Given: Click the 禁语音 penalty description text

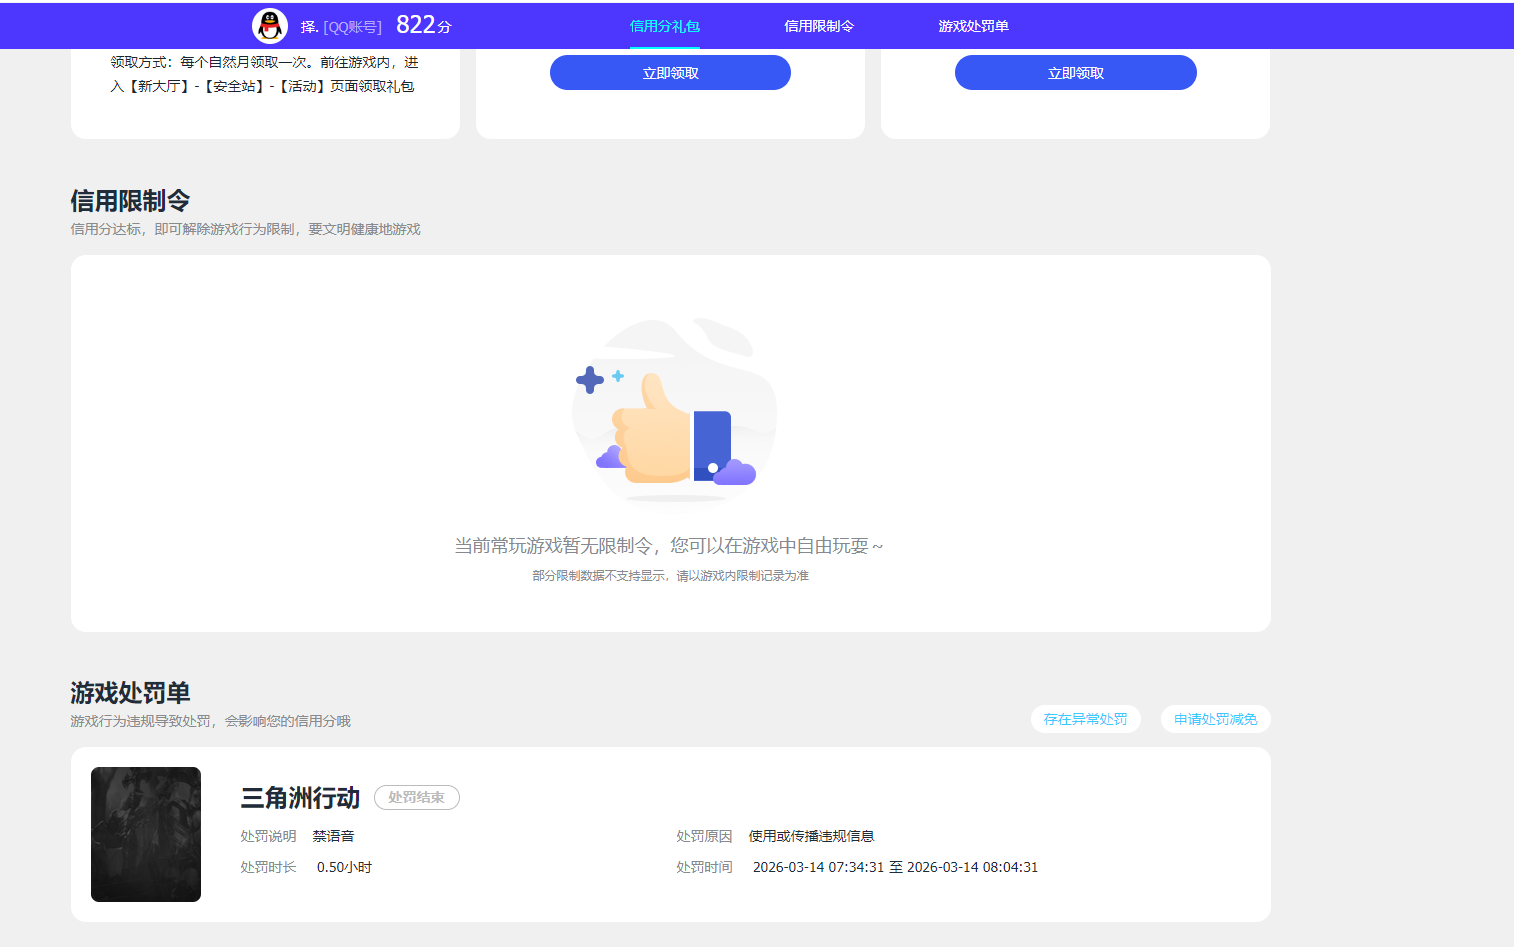Looking at the screenshot, I should 339,836.
